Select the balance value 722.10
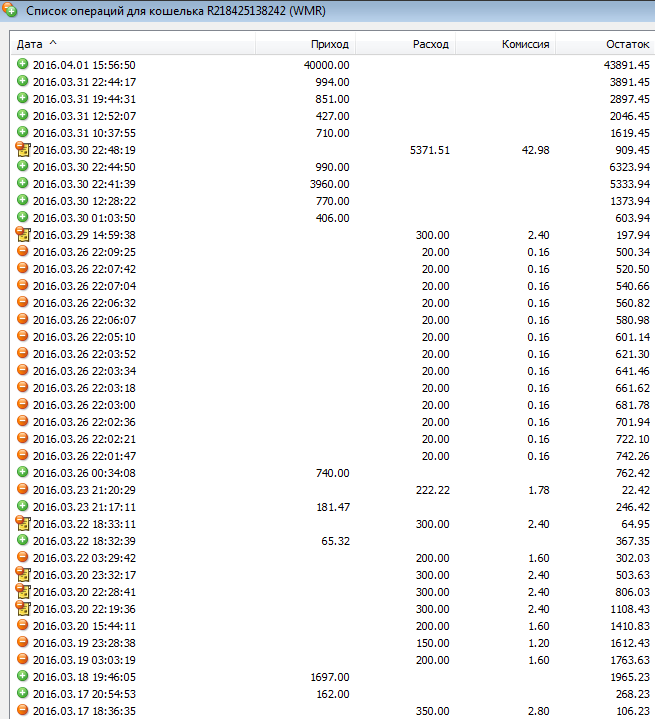This screenshot has height=719, width=655. tap(633, 439)
